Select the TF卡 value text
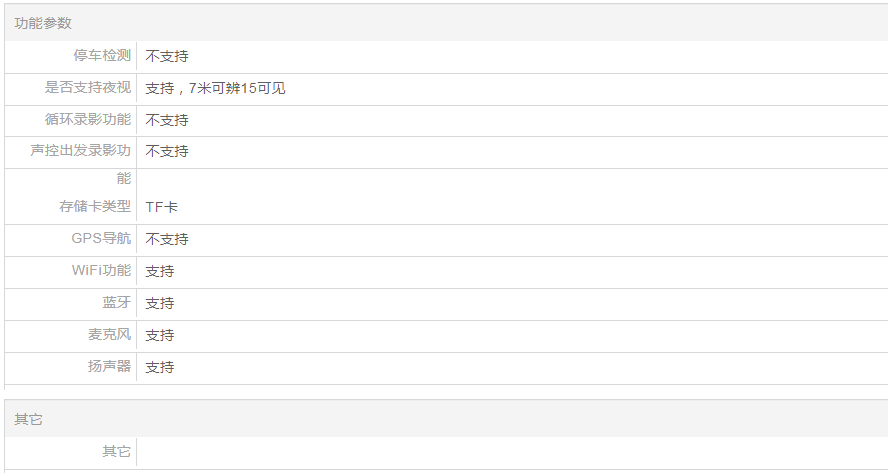 click(161, 207)
